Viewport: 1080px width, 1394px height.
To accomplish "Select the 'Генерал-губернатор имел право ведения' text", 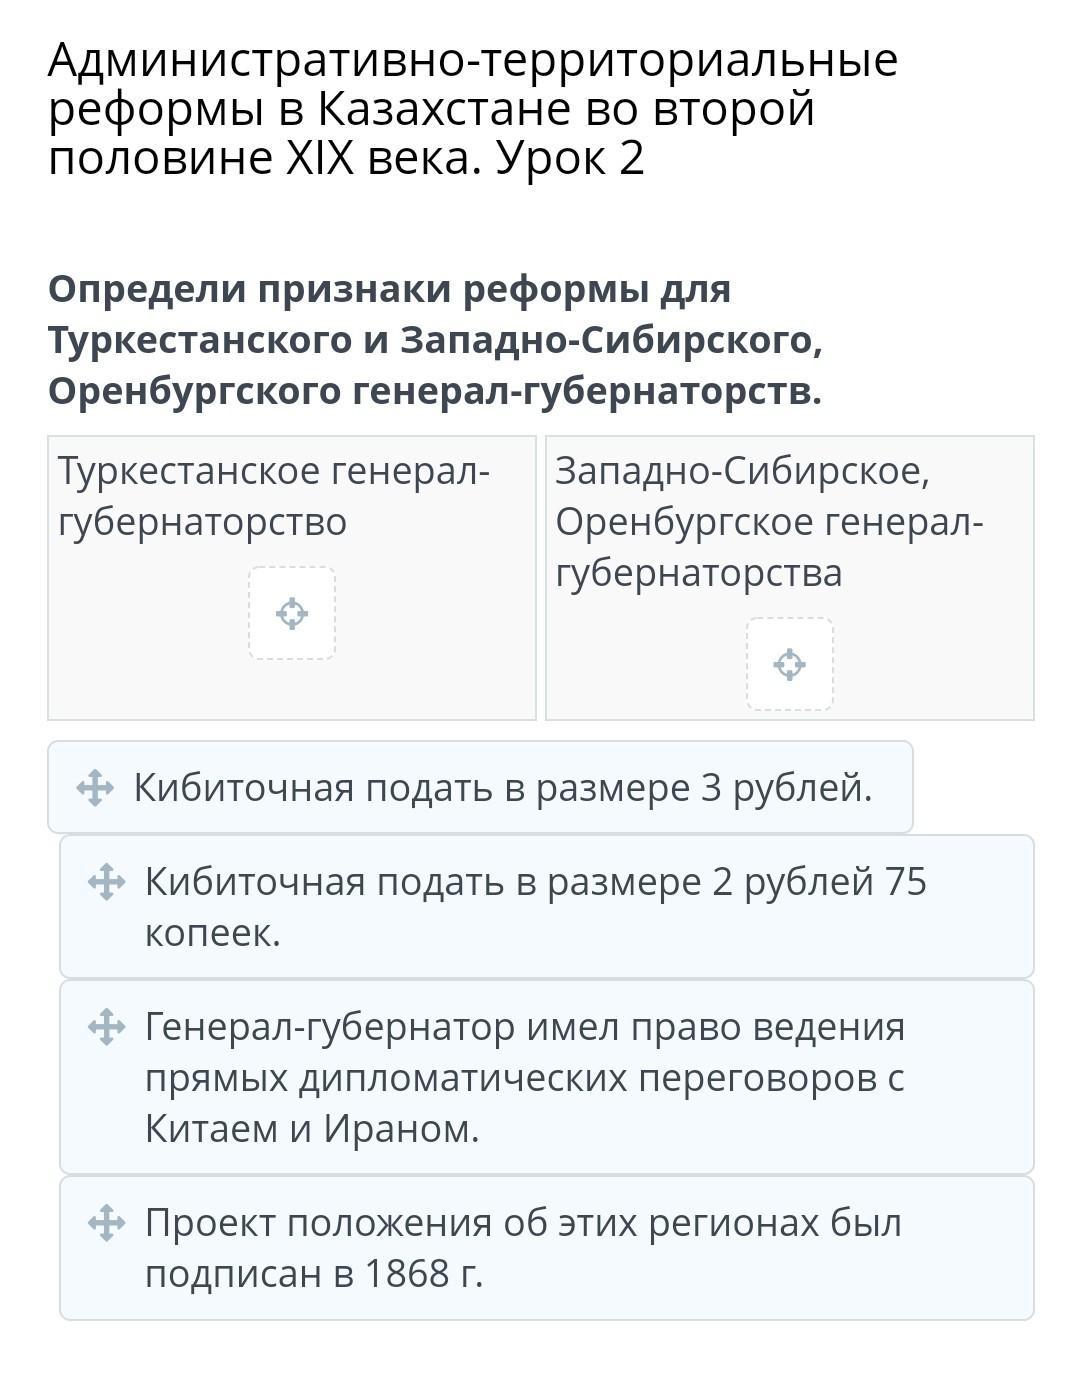I will [525, 1027].
